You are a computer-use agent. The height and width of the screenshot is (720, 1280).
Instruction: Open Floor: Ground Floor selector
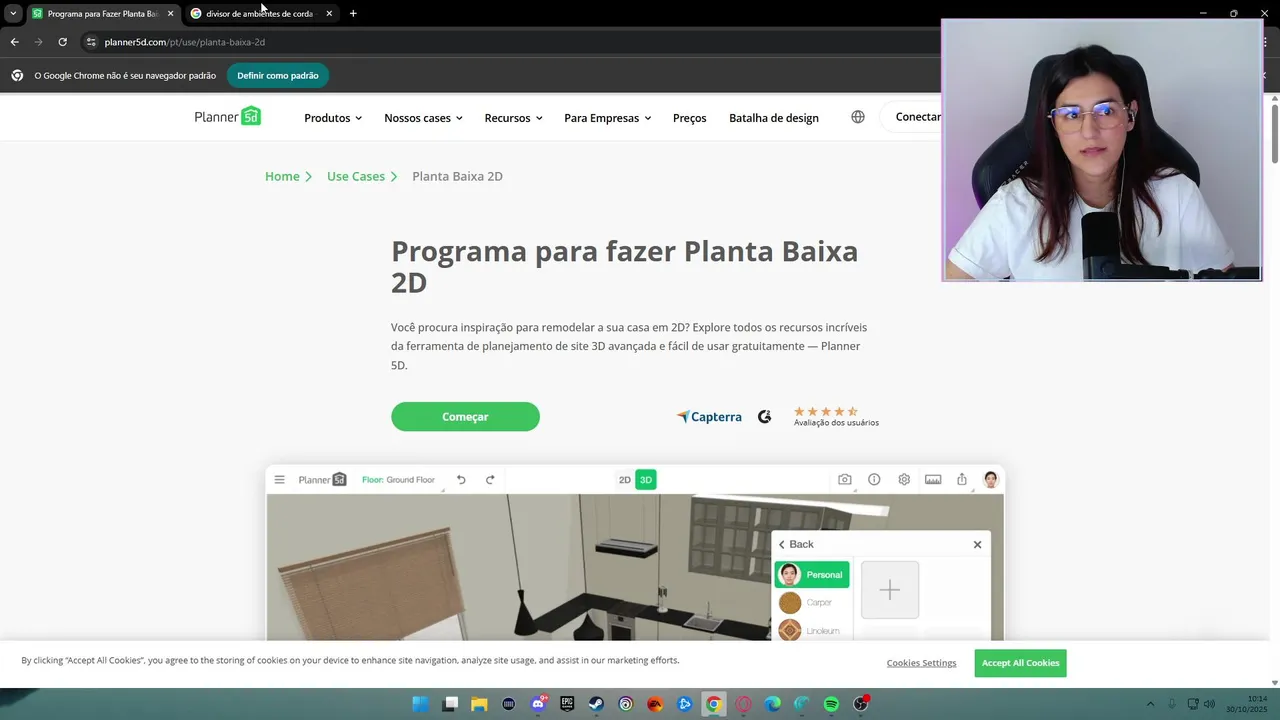[398, 480]
